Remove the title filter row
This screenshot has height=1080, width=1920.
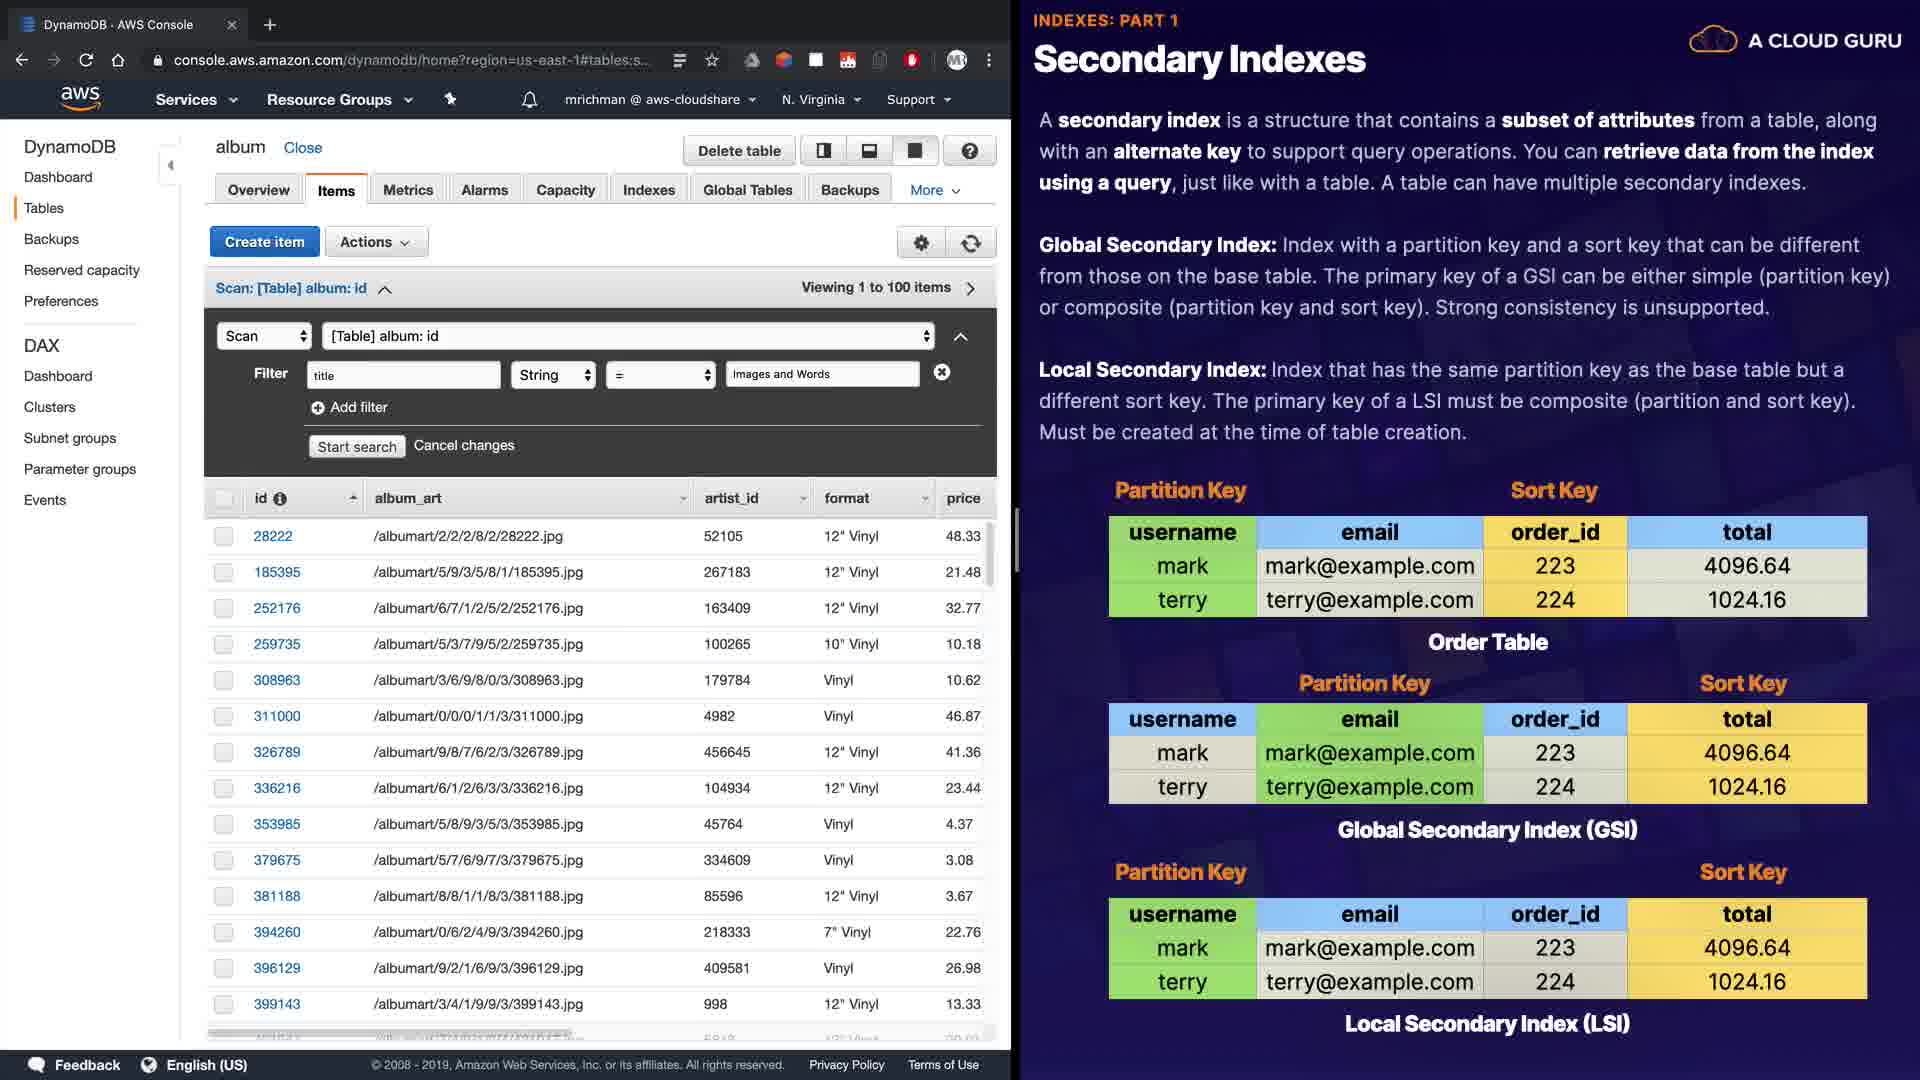(941, 373)
